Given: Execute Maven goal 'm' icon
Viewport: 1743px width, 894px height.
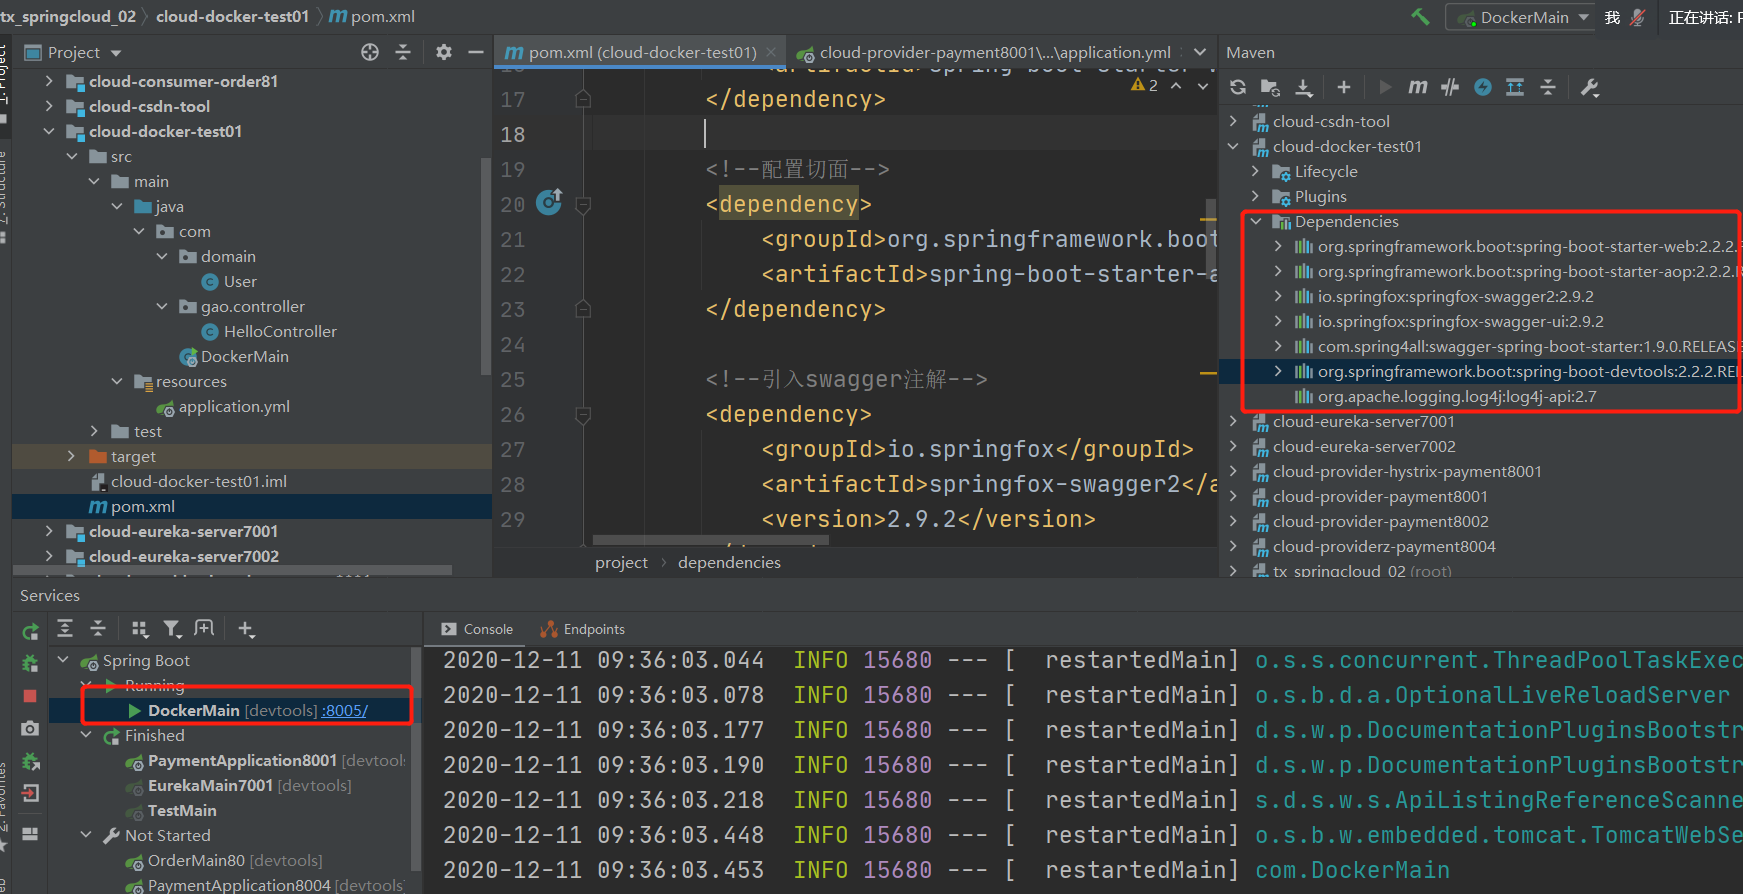Looking at the screenshot, I should pyautogui.click(x=1417, y=87).
